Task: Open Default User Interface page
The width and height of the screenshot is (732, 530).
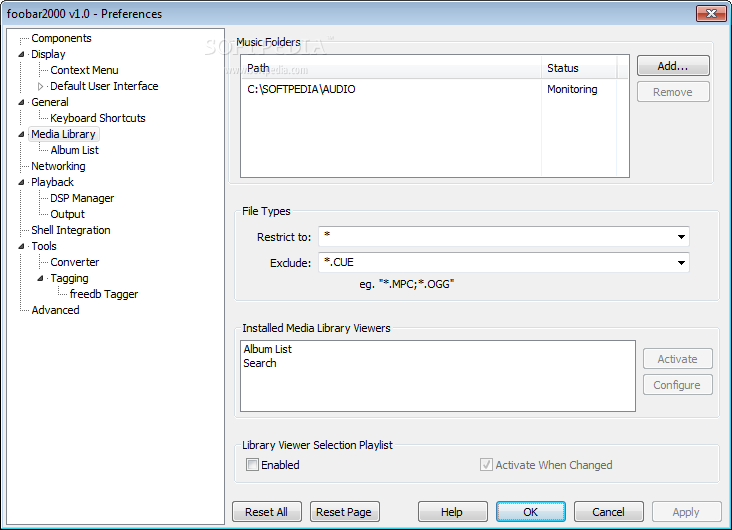Action: coord(104,86)
